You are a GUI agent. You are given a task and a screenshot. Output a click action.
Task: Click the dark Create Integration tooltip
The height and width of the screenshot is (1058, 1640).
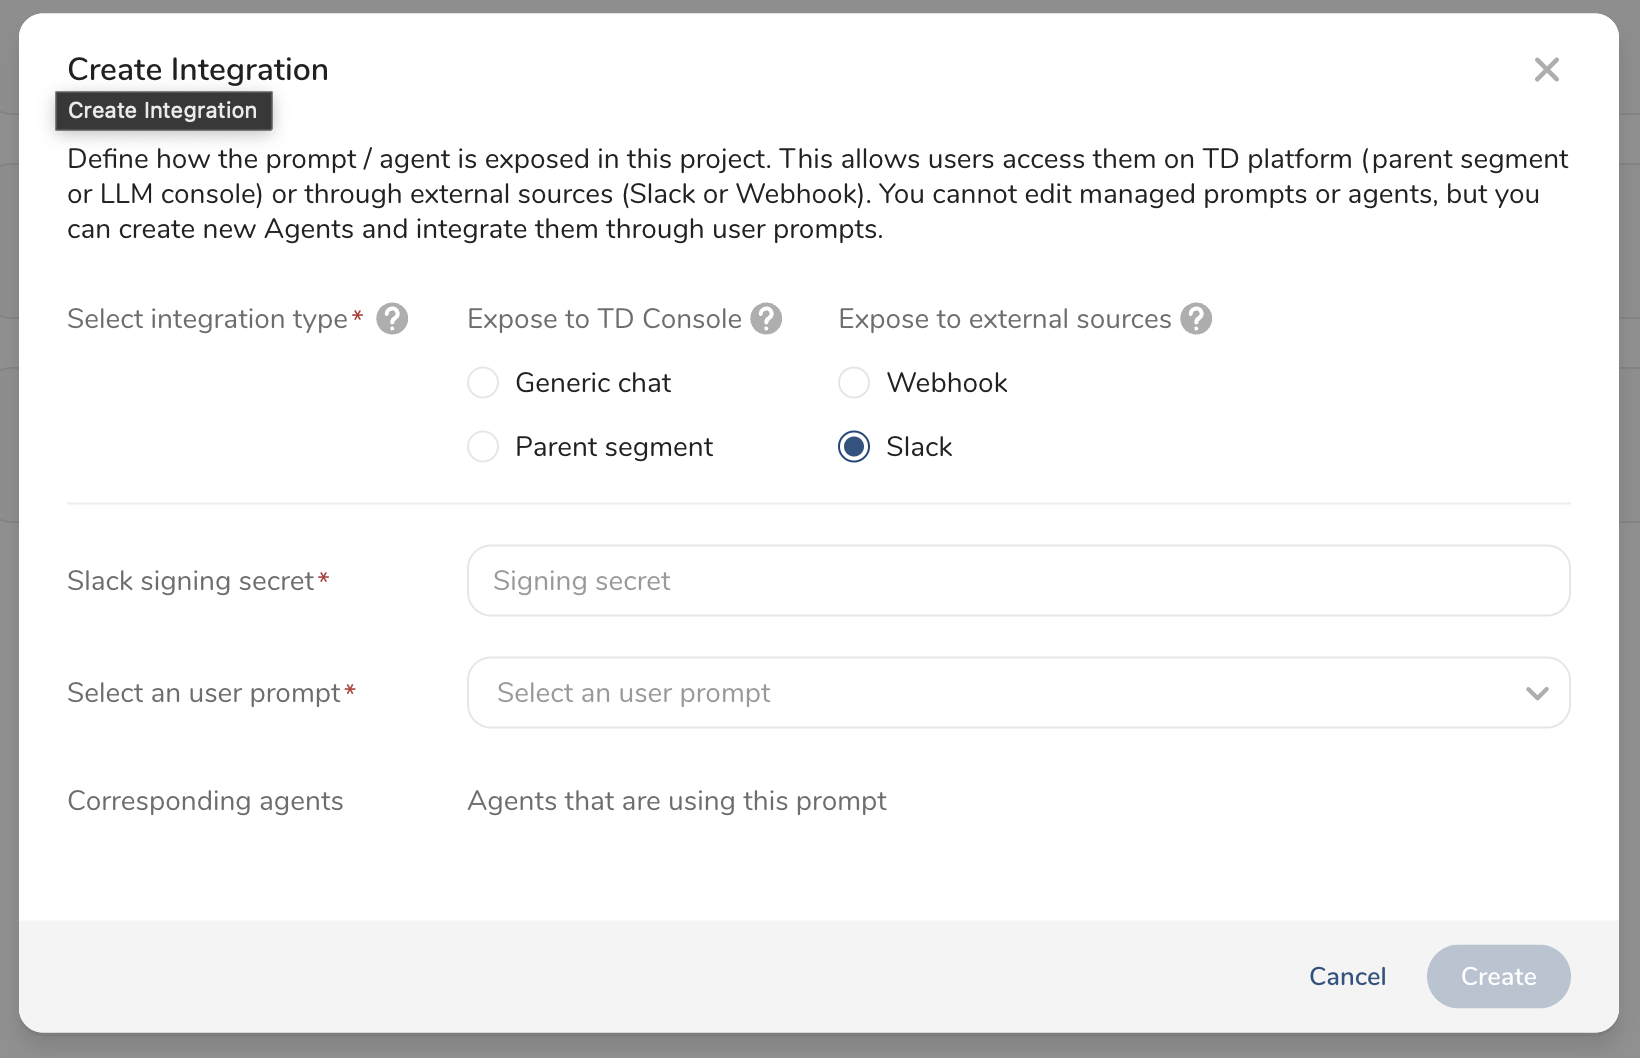[x=163, y=111]
